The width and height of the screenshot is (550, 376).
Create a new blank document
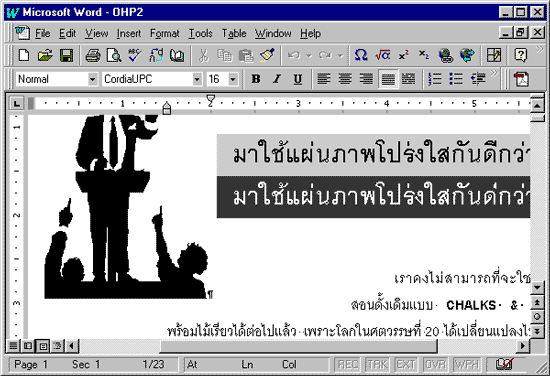[24, 55]
